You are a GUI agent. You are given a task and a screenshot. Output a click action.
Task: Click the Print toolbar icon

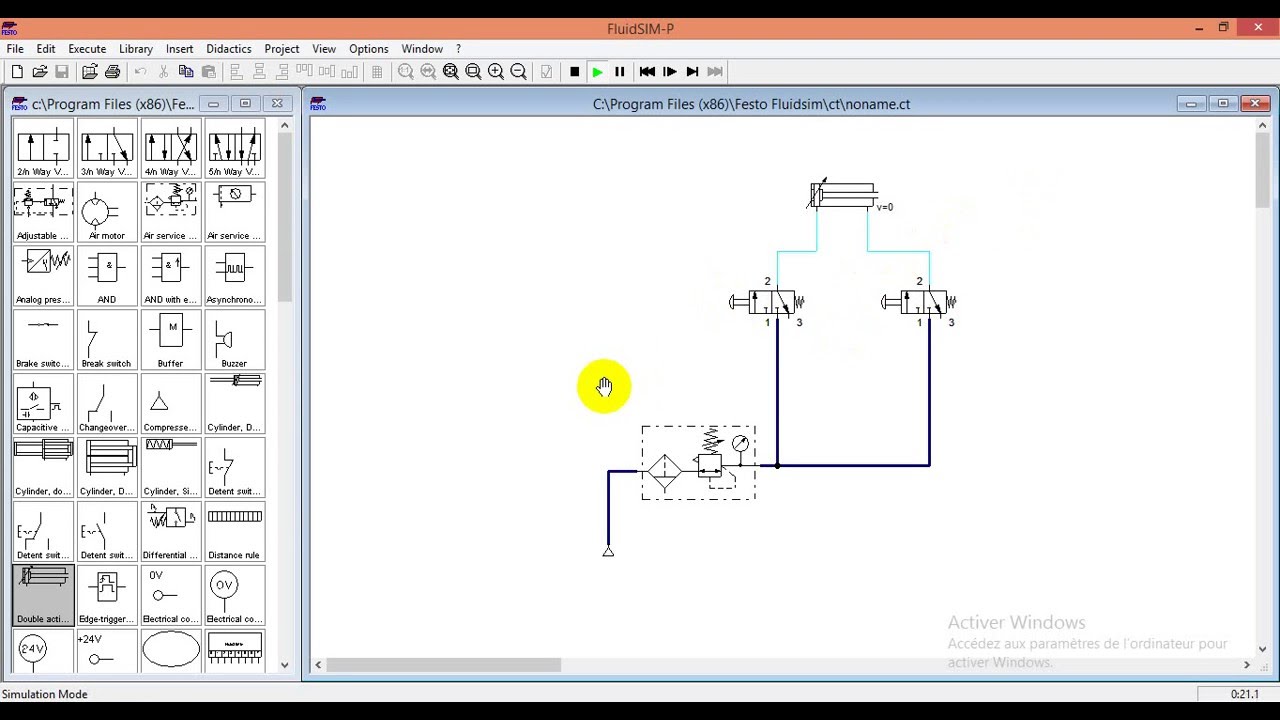coord(112,72)
